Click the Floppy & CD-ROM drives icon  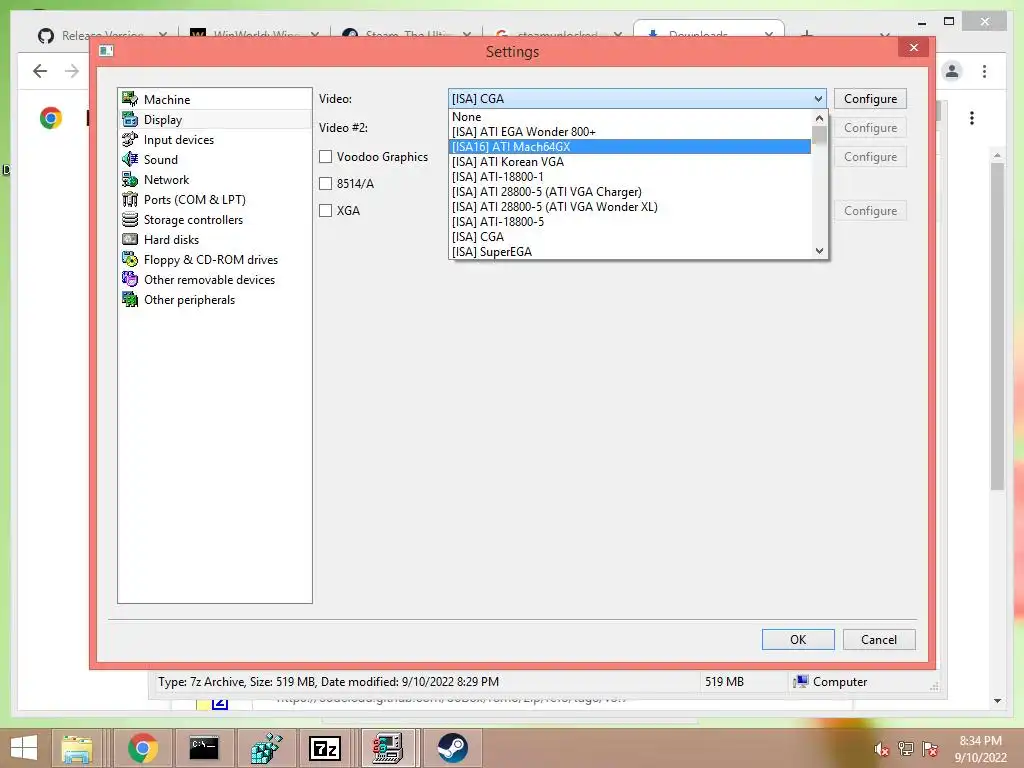[130, 259]
